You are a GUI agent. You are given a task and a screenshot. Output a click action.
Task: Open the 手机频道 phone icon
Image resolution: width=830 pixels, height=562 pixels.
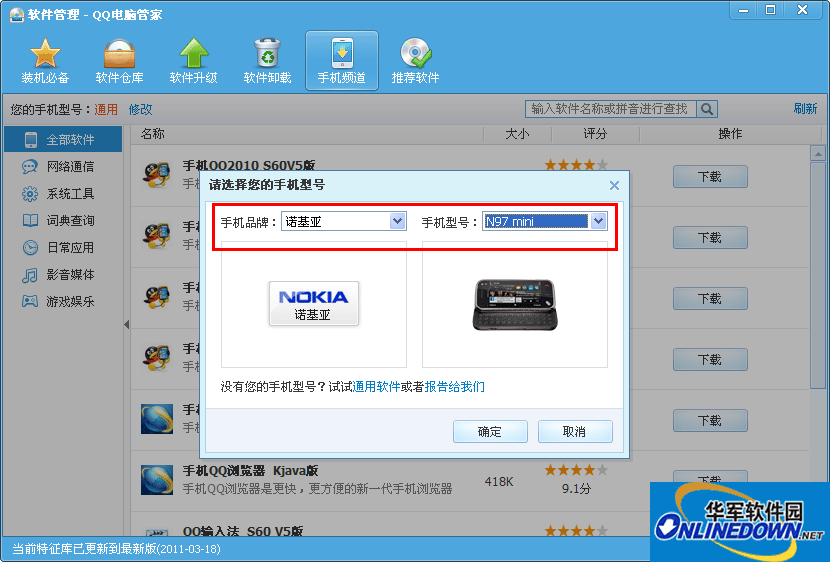[341, 60]
